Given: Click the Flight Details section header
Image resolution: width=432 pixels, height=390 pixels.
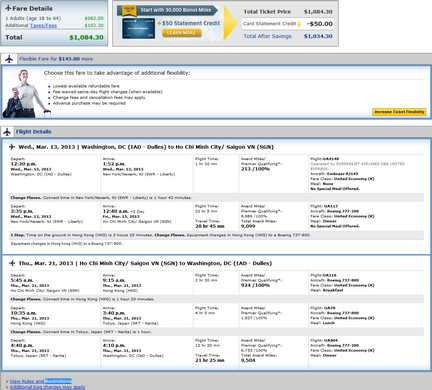Looking at the screenshot, I should pos(33,132).
